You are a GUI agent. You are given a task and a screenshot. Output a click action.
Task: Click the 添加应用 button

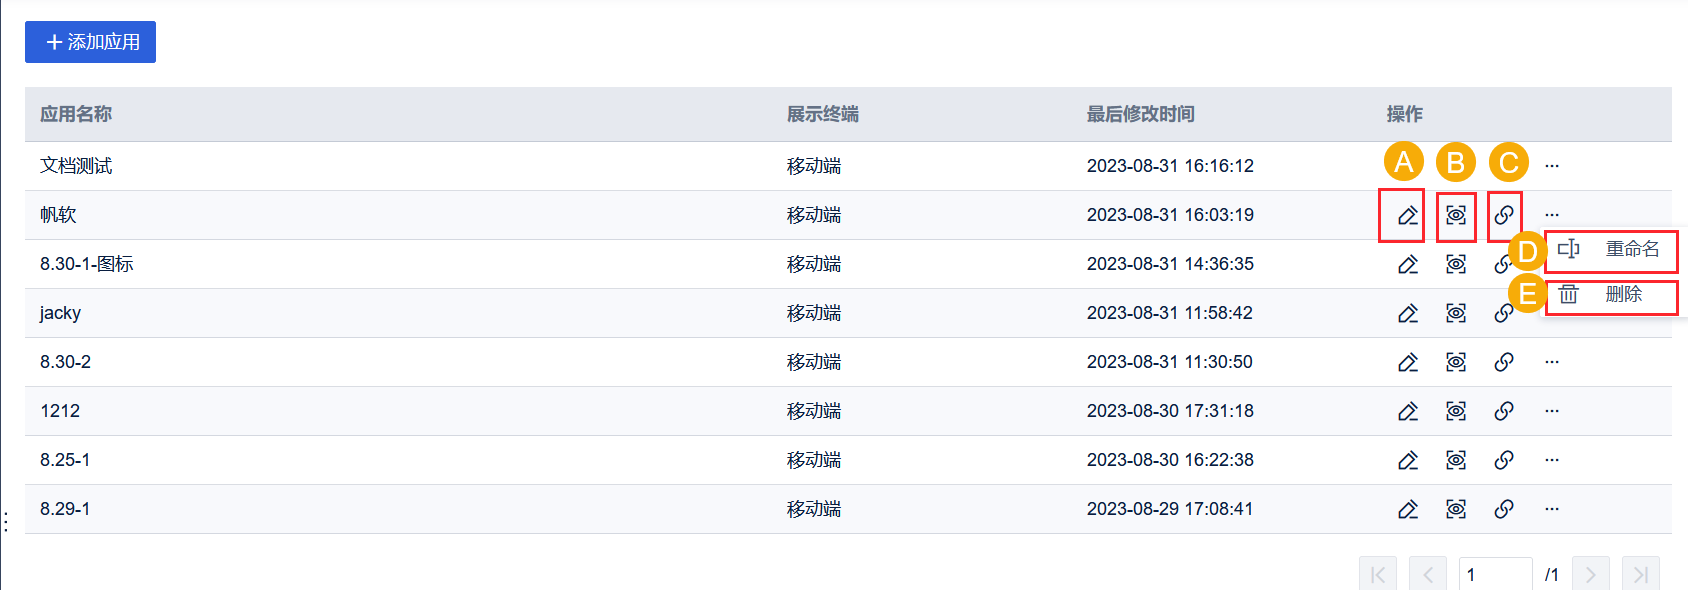point(90,42)
